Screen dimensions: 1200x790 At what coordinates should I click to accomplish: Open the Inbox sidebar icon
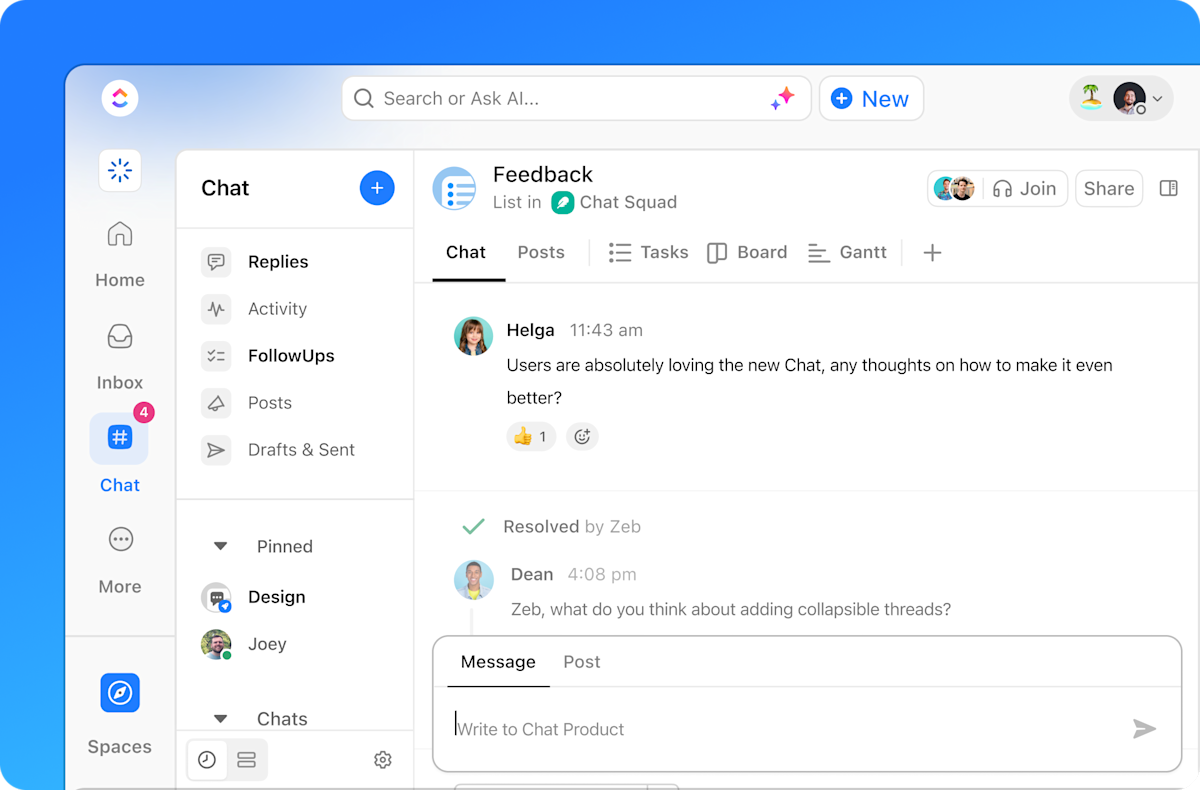coord(120,337)
